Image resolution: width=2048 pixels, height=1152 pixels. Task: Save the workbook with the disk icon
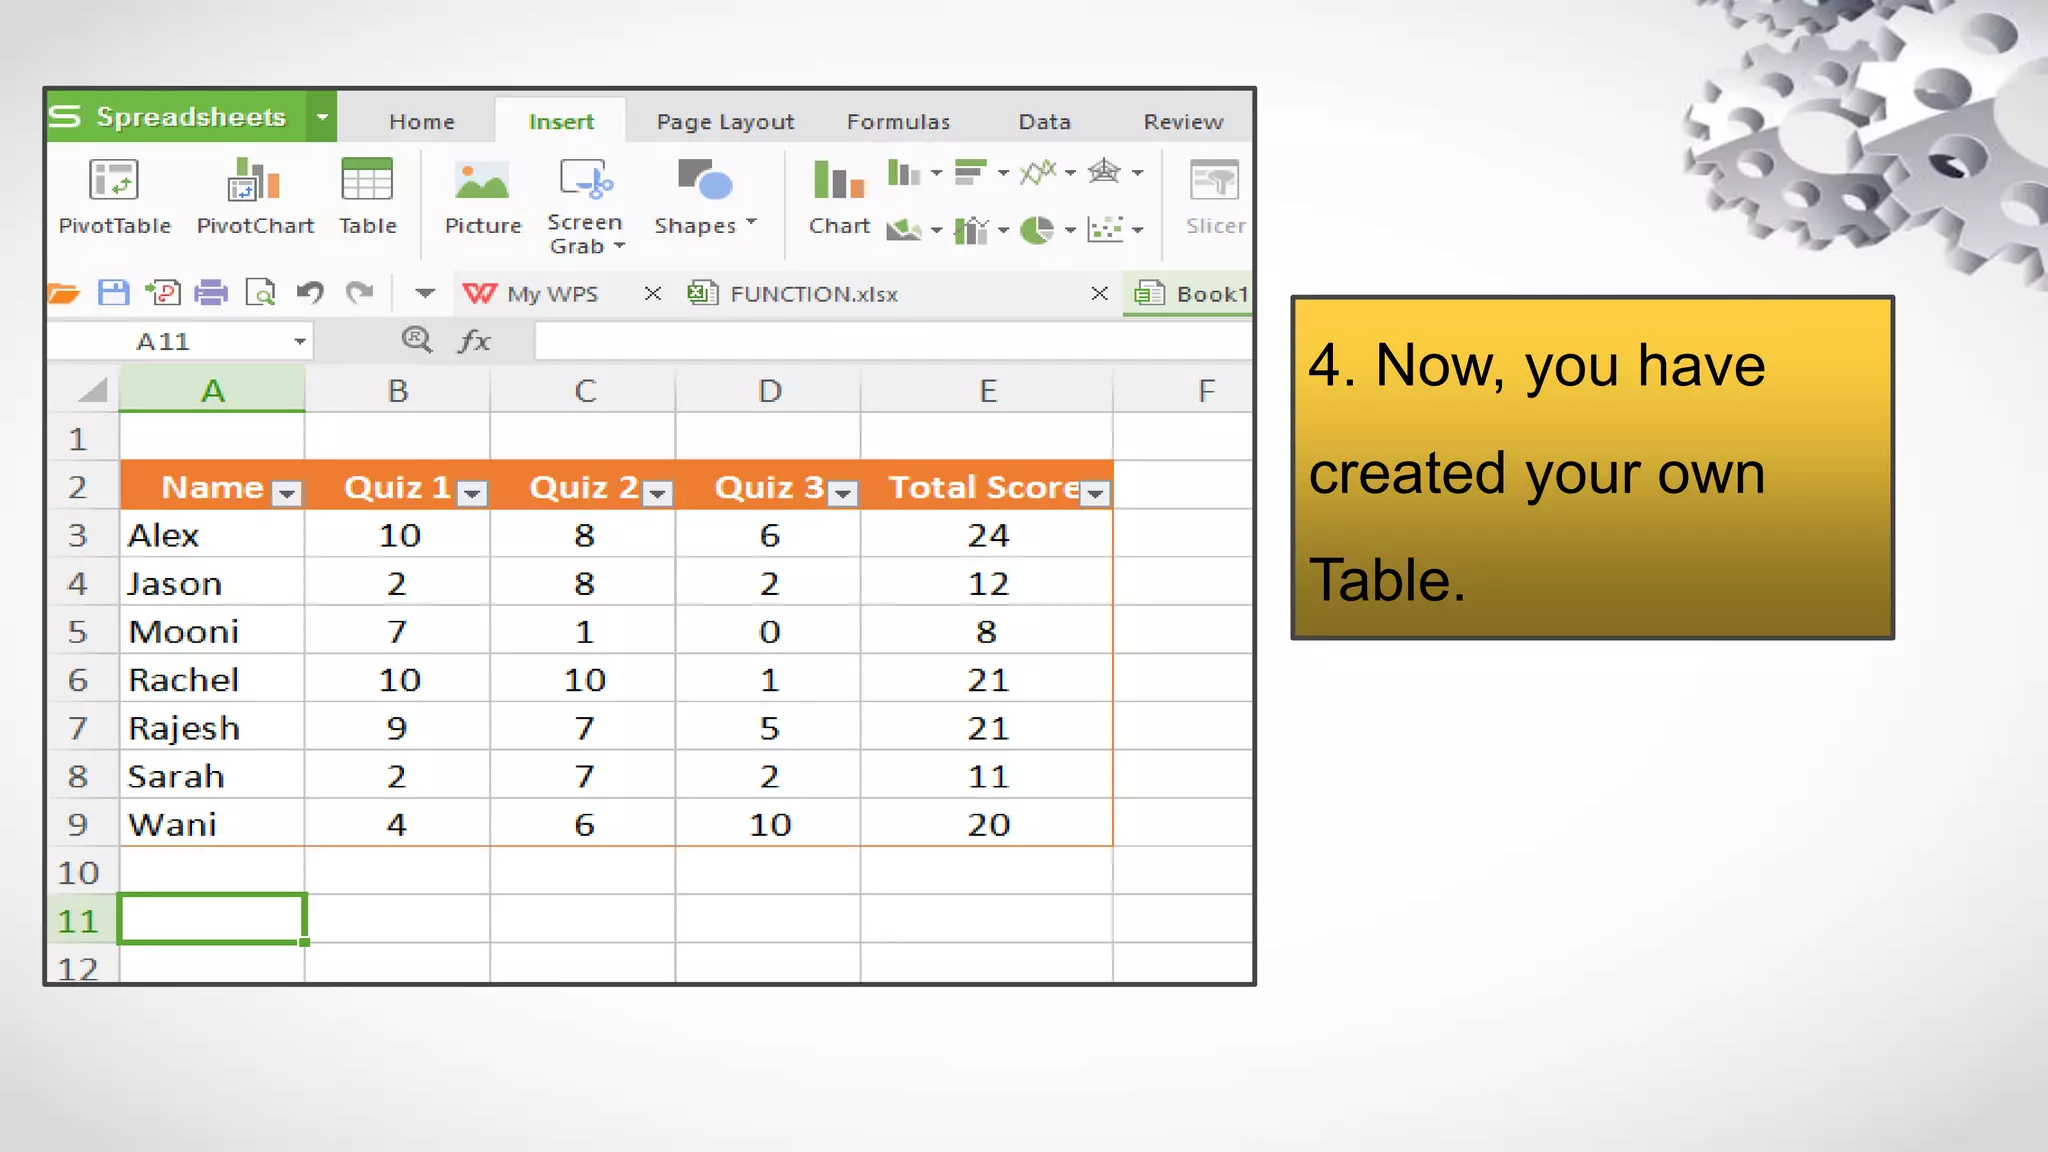click(x=113, y=293)
